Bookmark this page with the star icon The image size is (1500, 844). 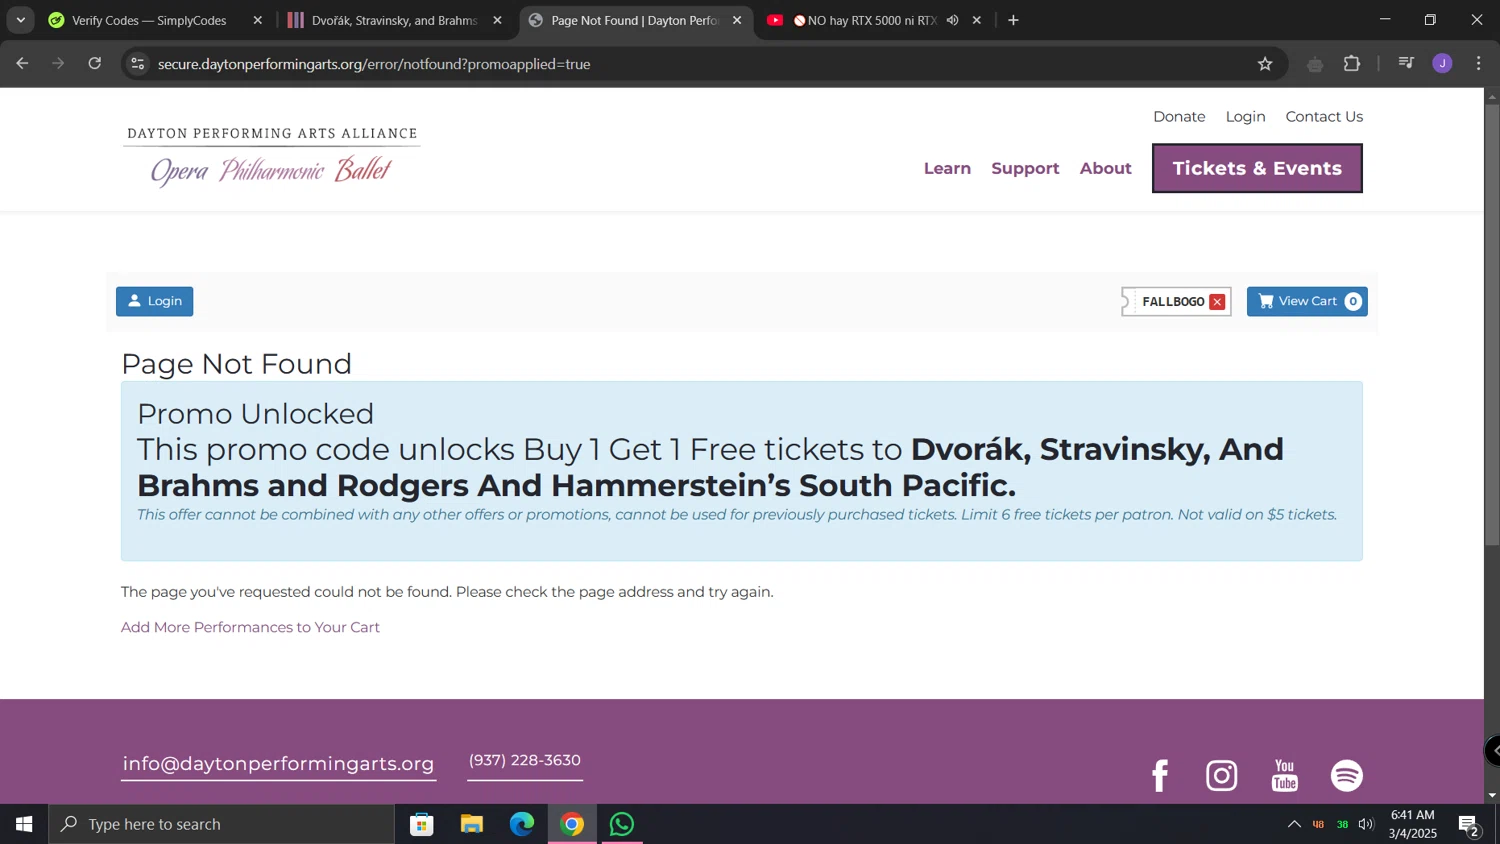pyautogui.click(x=1265, y=64)
